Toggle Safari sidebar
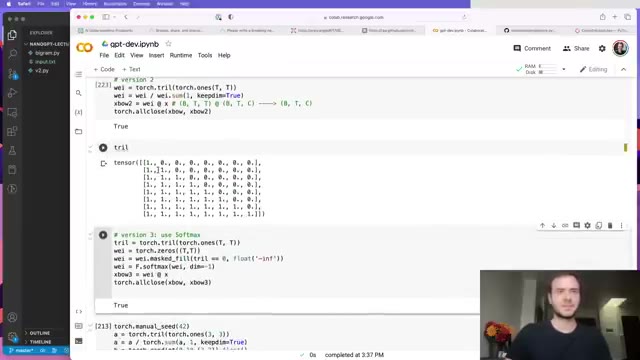This screenshot has width=640, height=360. point(106,17)
